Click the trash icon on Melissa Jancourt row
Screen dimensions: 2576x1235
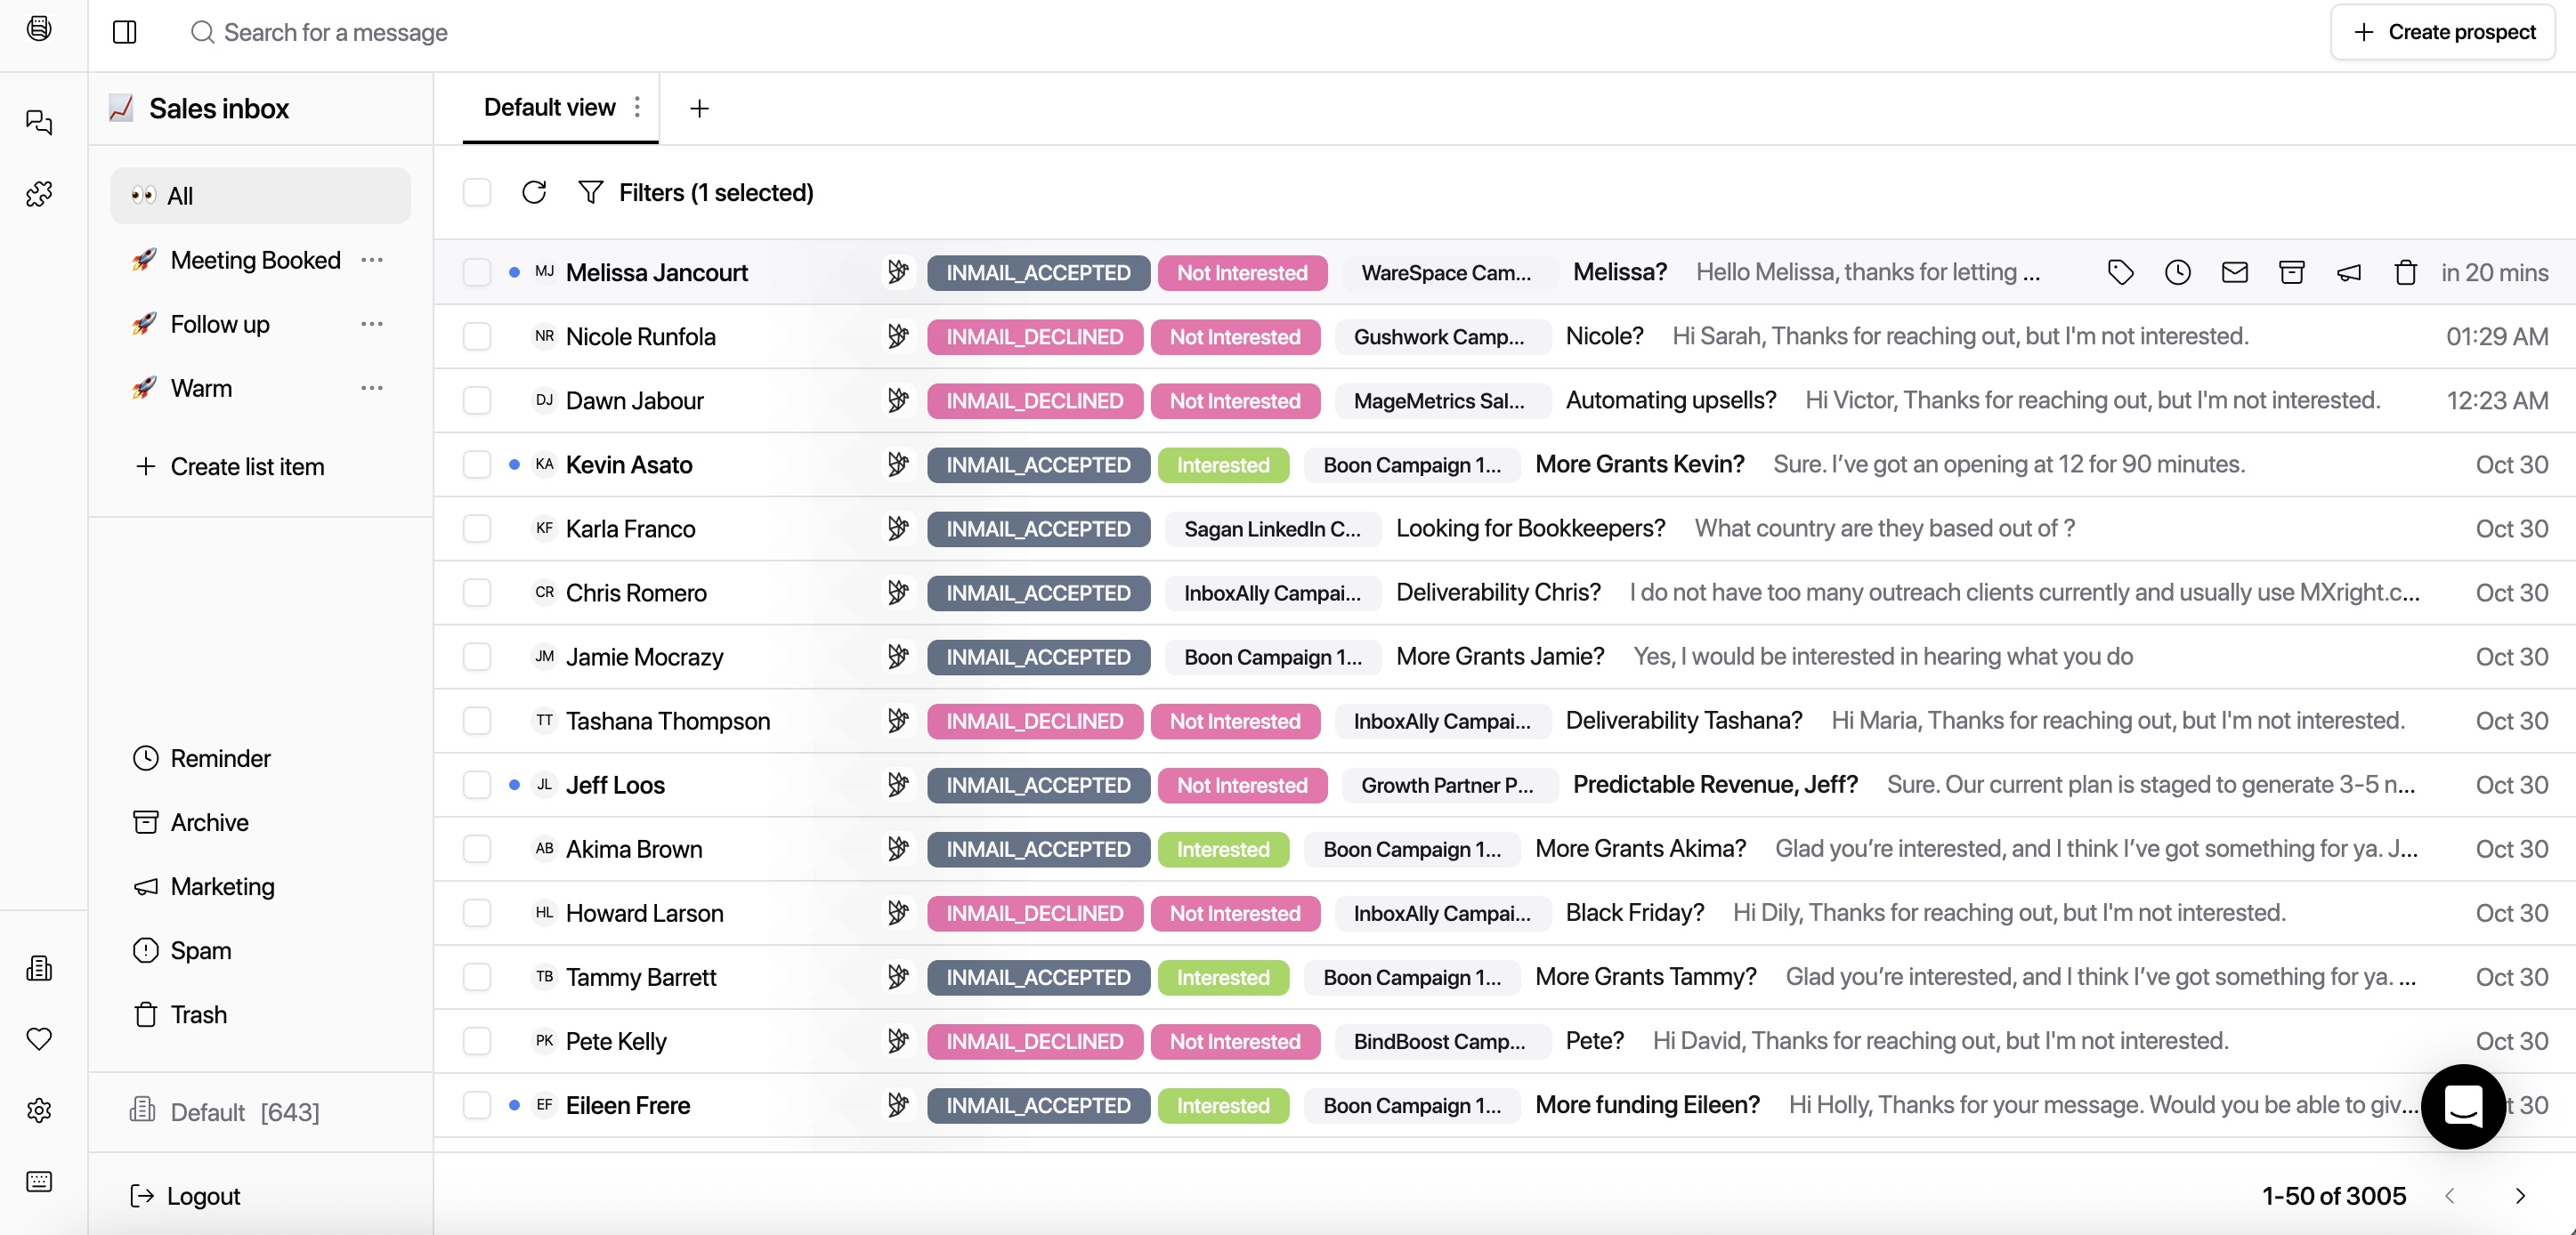click(x=2405, y=272)
